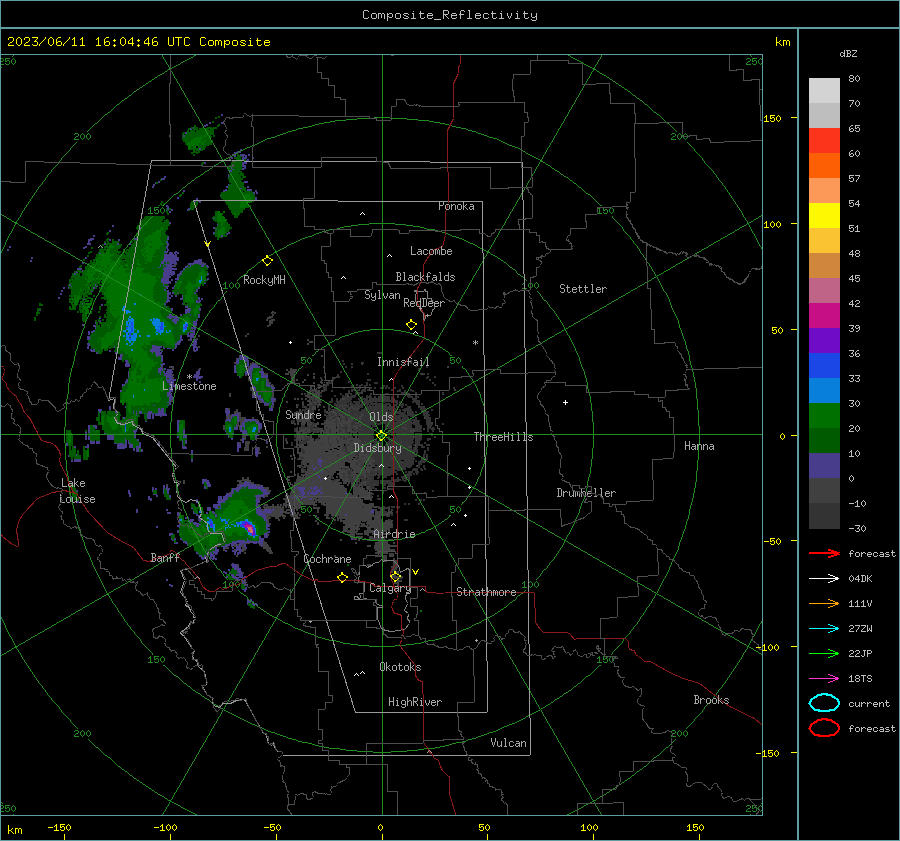This screenshot has width=900, height=841.
Task: Click the Olds town label
Action: 381,417
